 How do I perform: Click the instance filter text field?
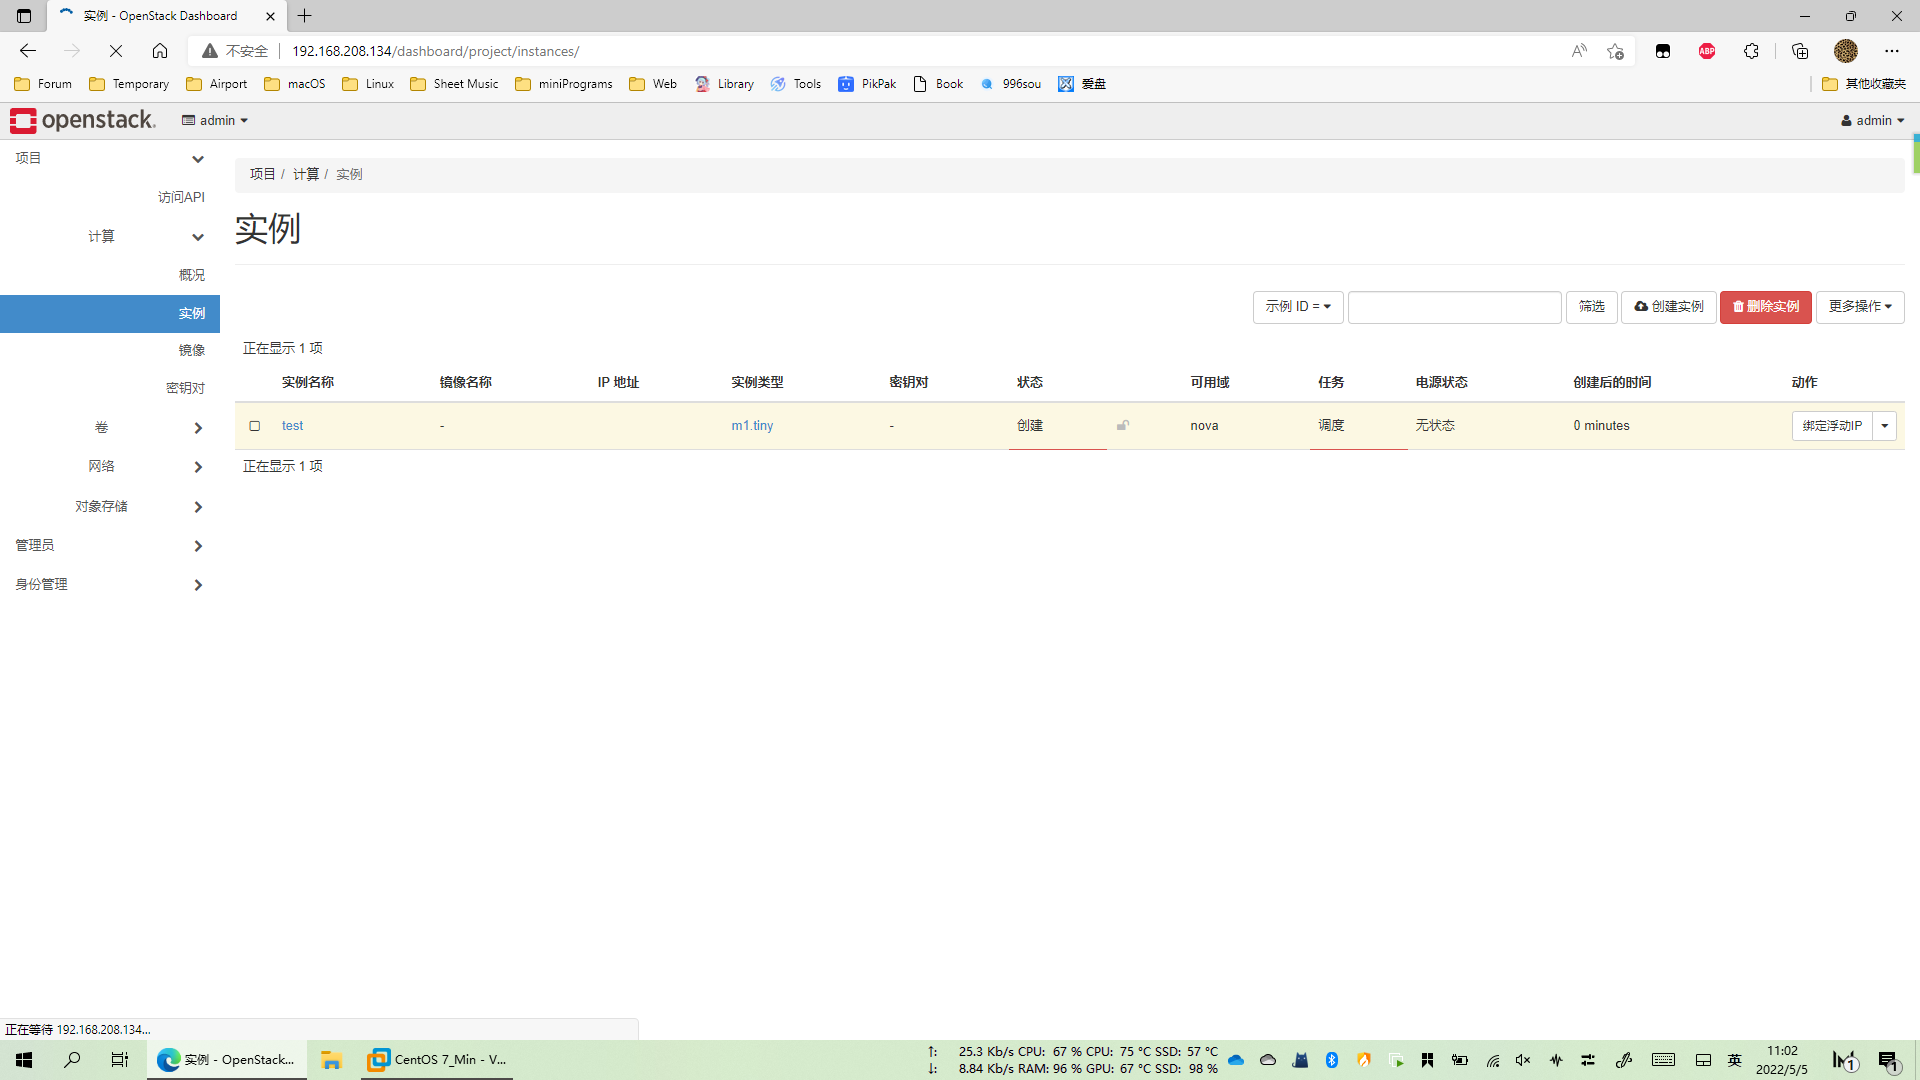click(x=1454, y=306)
